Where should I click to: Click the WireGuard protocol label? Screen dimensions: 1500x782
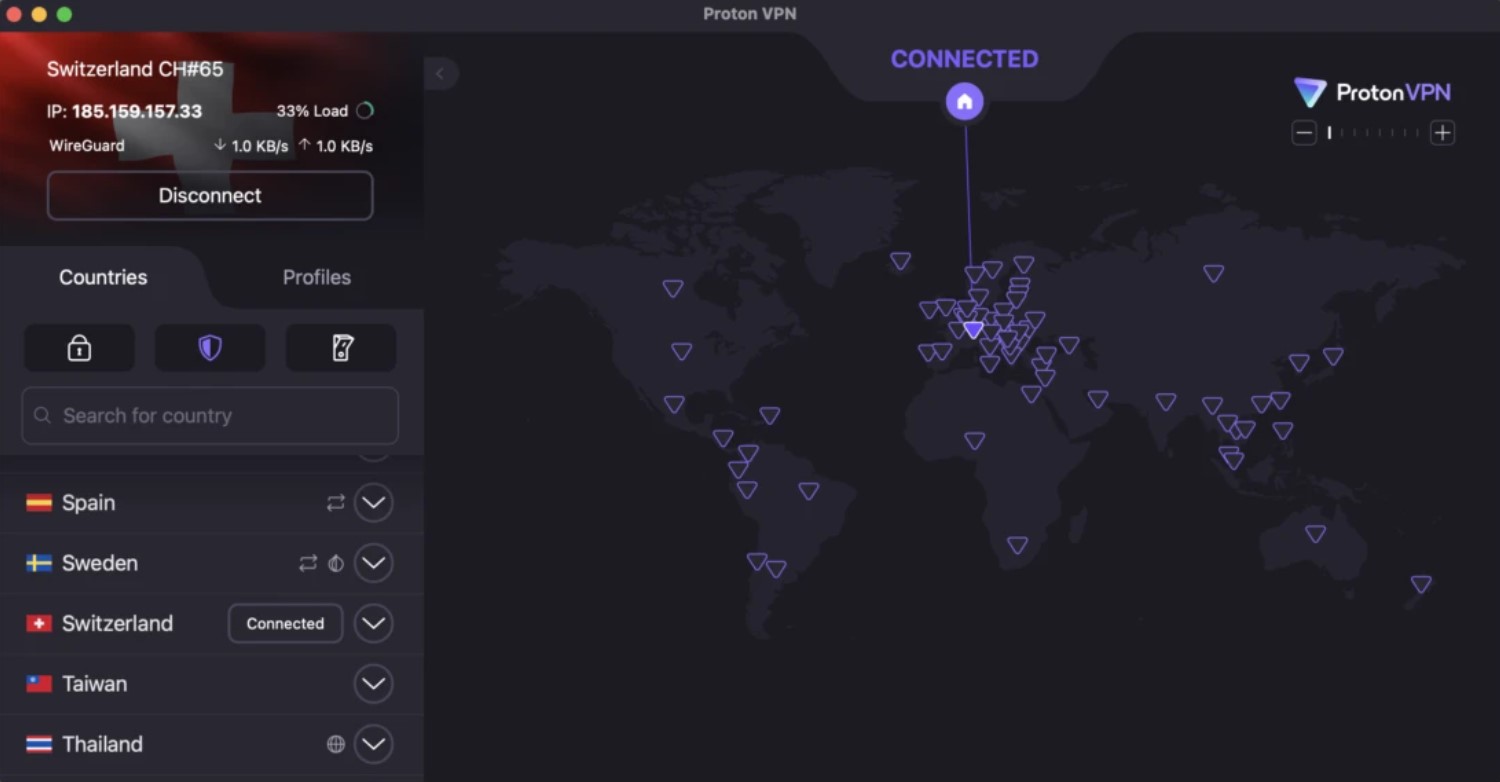click(x=87, y=145)
